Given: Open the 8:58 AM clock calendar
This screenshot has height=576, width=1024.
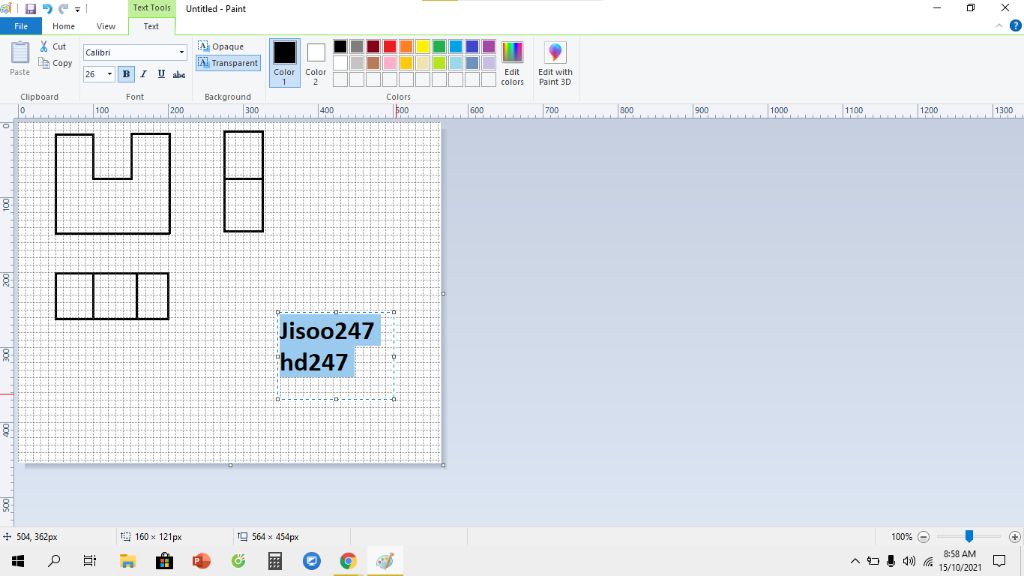Looking at the screenshot, I should tap(960, 561).
